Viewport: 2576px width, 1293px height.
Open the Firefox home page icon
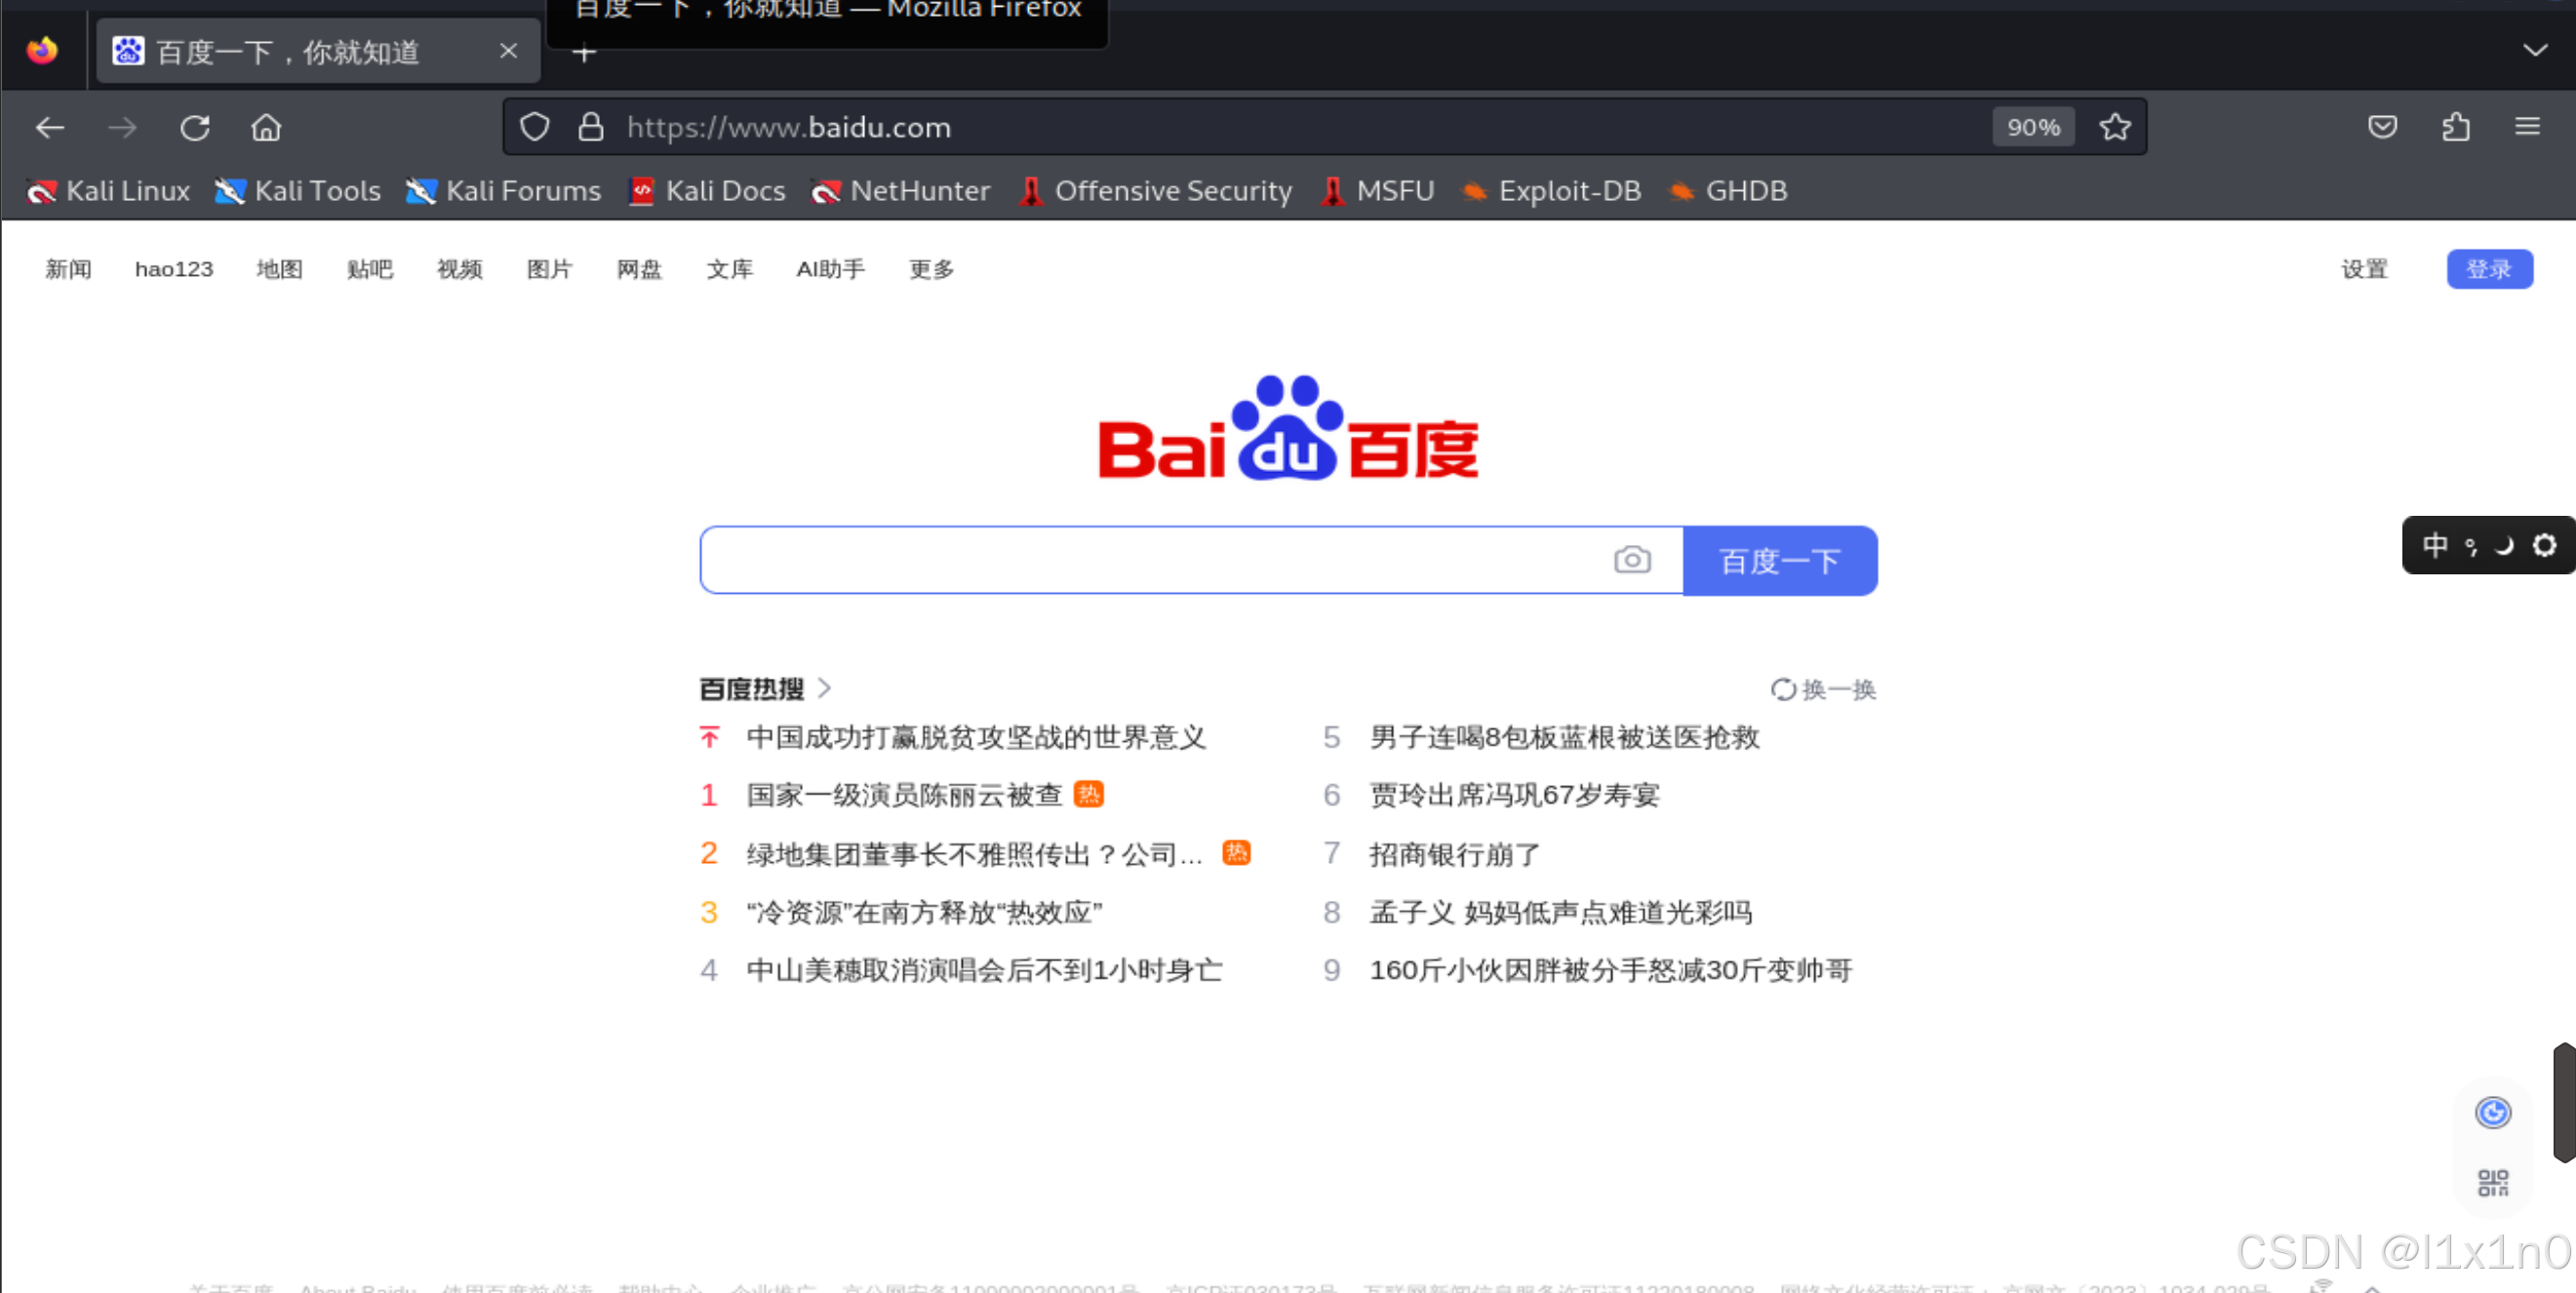click(x=266, y=128)
